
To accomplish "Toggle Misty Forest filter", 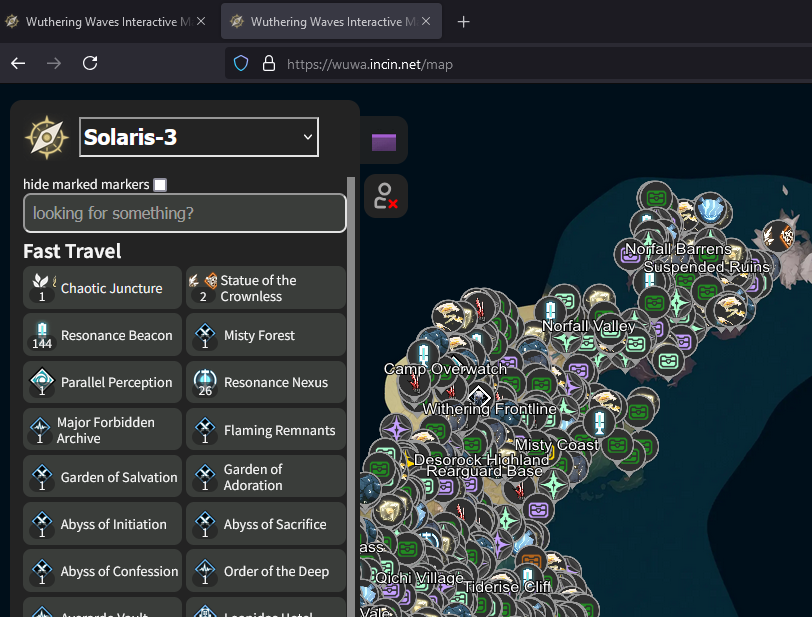I will (266, 335).
